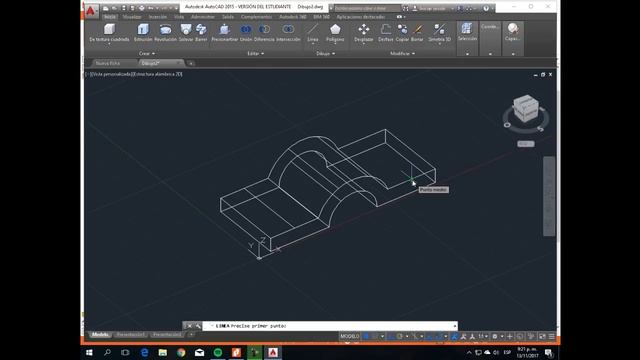Expand the Selección panel arrow
The height and width of the screenshot is (360, 640).
(x=467, y=53)
